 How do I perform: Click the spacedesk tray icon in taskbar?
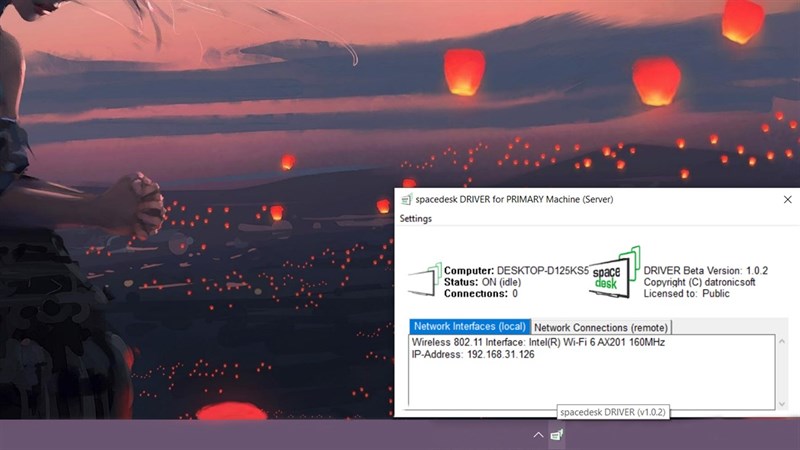click(x=557, y=435)
